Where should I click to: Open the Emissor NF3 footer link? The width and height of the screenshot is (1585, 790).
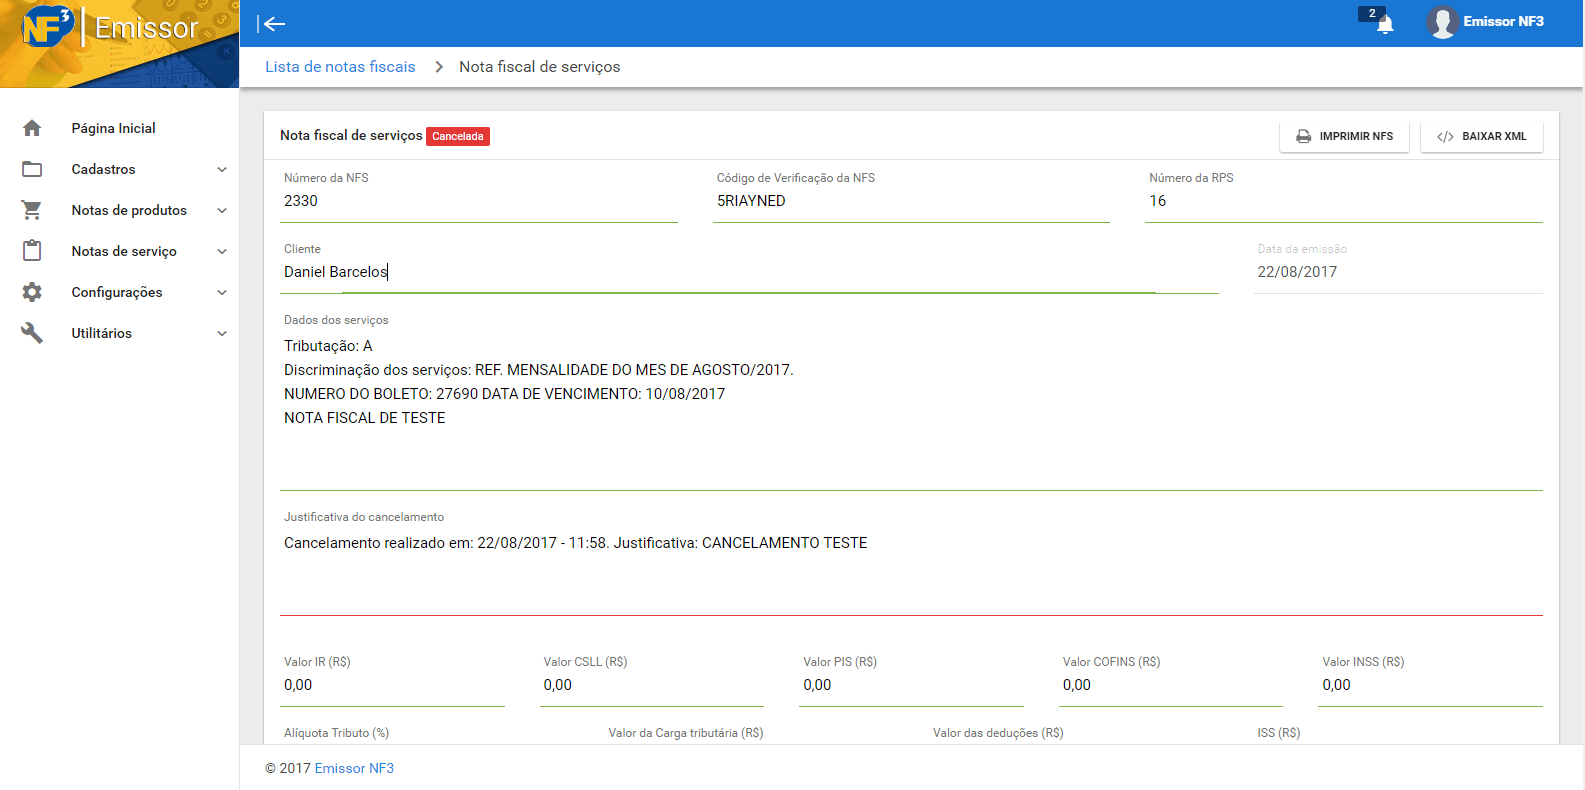(354, 768)
